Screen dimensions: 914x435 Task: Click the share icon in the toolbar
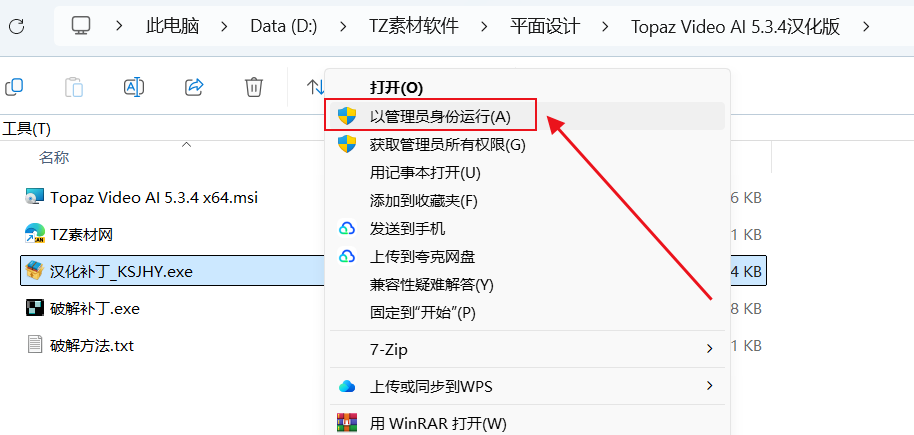[194, 87]
